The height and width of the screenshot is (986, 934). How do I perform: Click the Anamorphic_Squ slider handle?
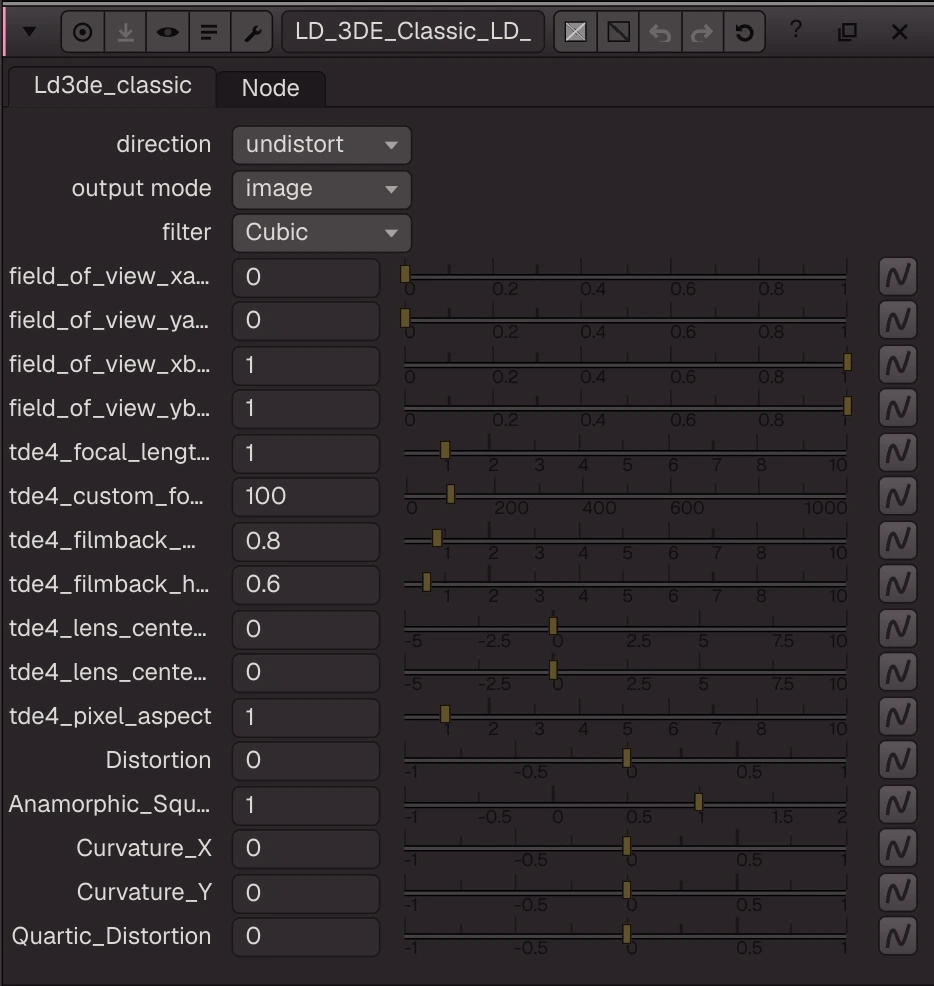pyautogui.click(x=698, y=802)
